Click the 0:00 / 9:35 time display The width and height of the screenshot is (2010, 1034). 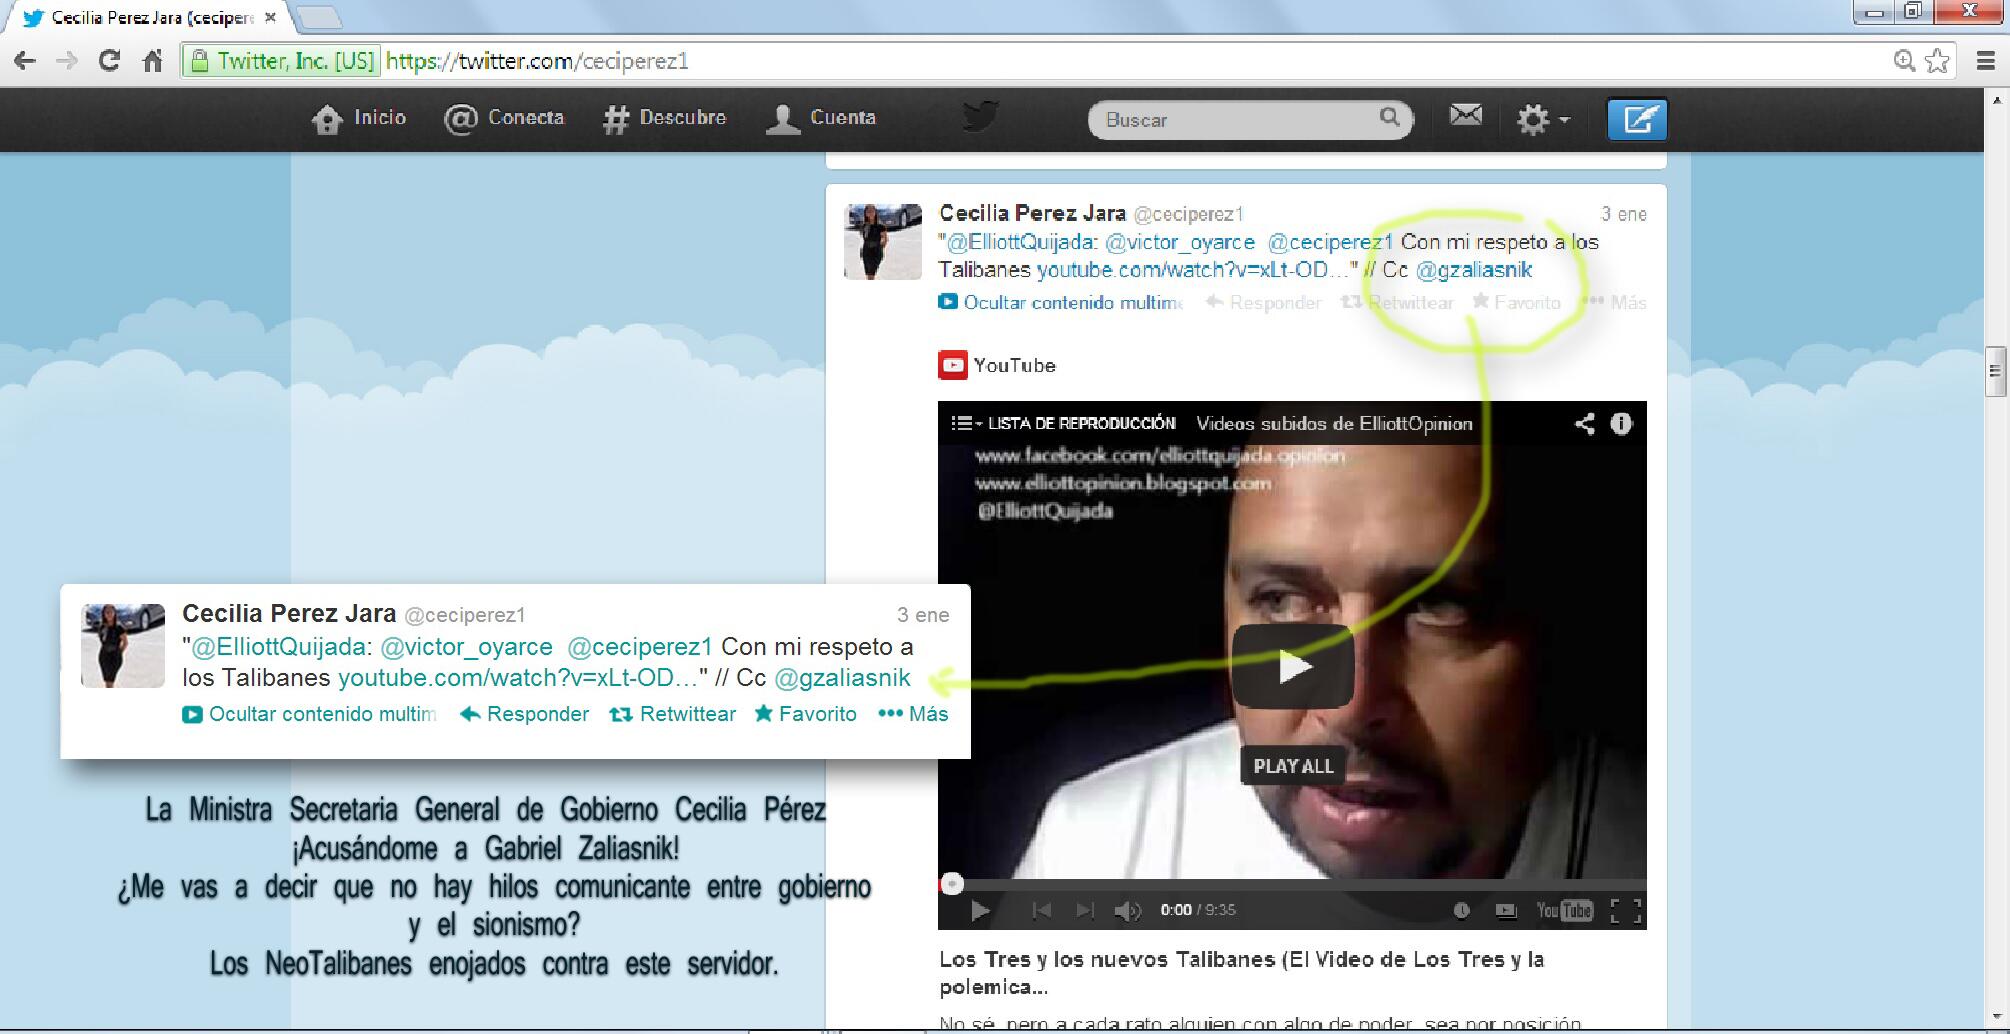pos(1198,910)
